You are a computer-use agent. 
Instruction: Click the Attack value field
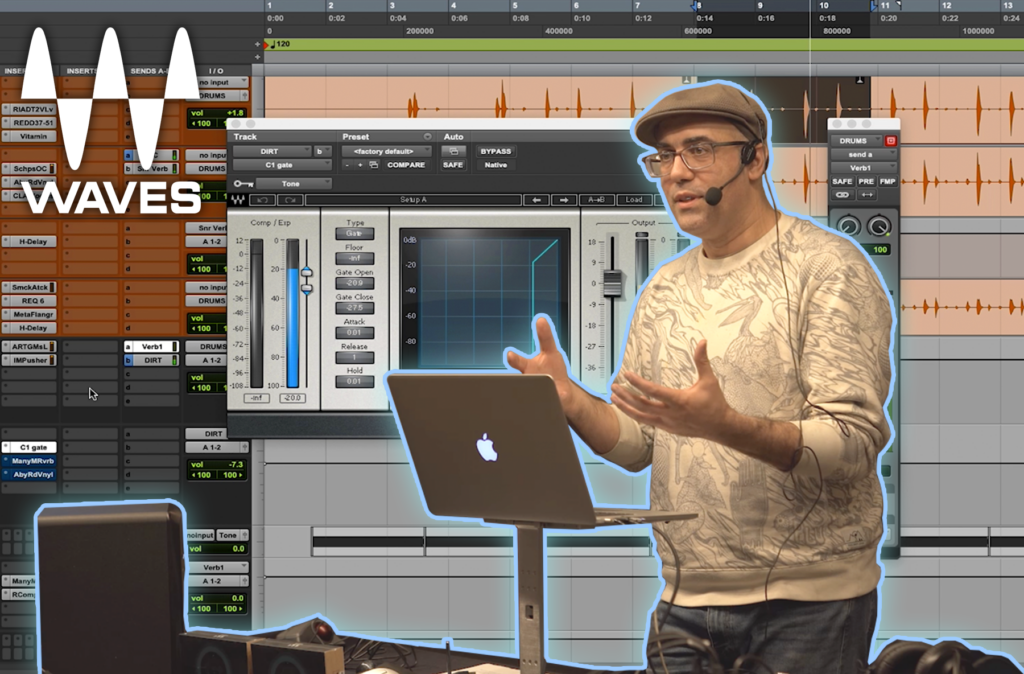pos(355,333)
